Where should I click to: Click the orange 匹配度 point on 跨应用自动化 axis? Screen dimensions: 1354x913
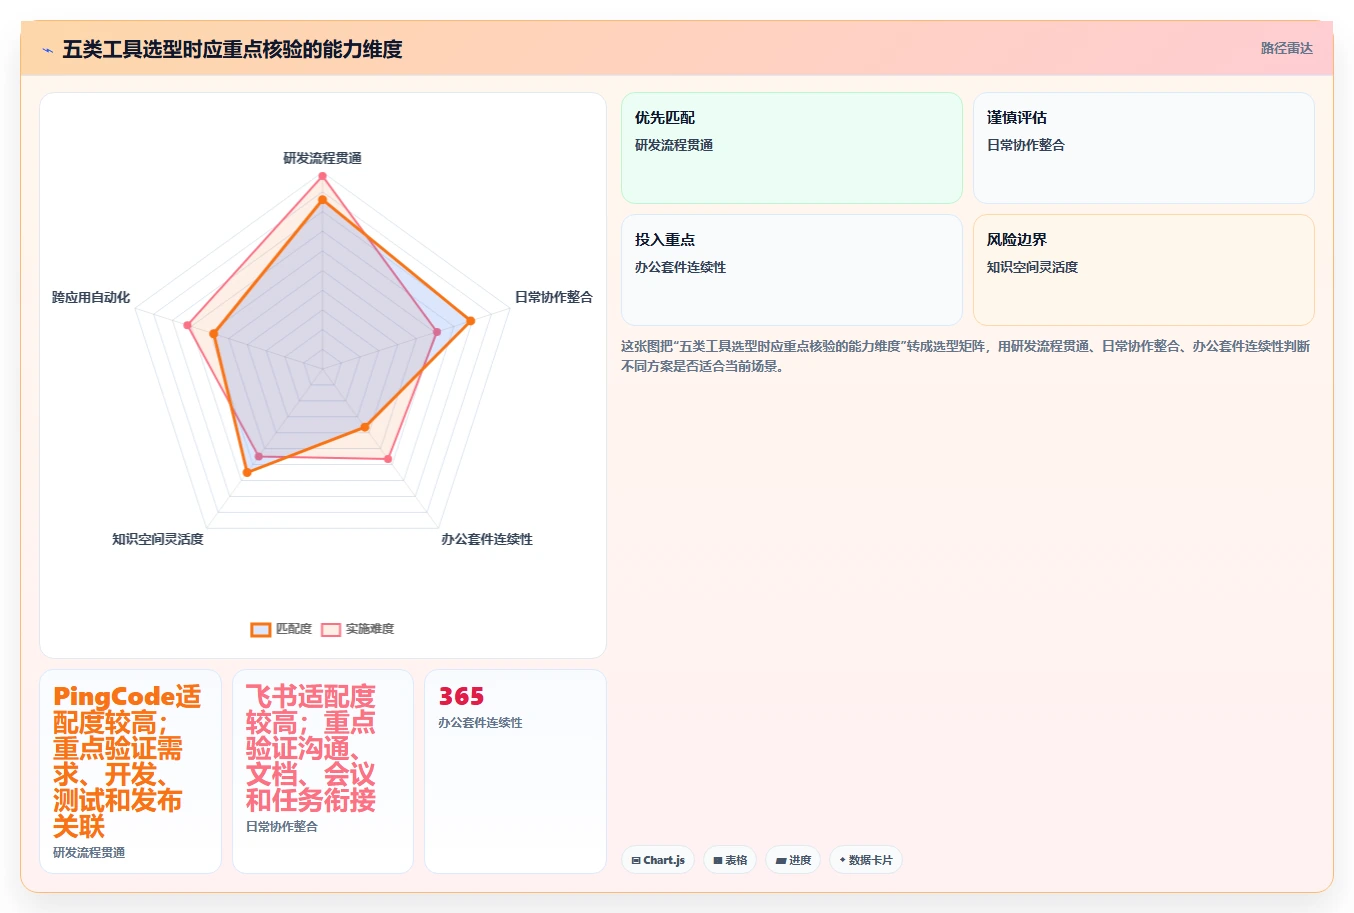pyautogui.click(x=214, y=334)
